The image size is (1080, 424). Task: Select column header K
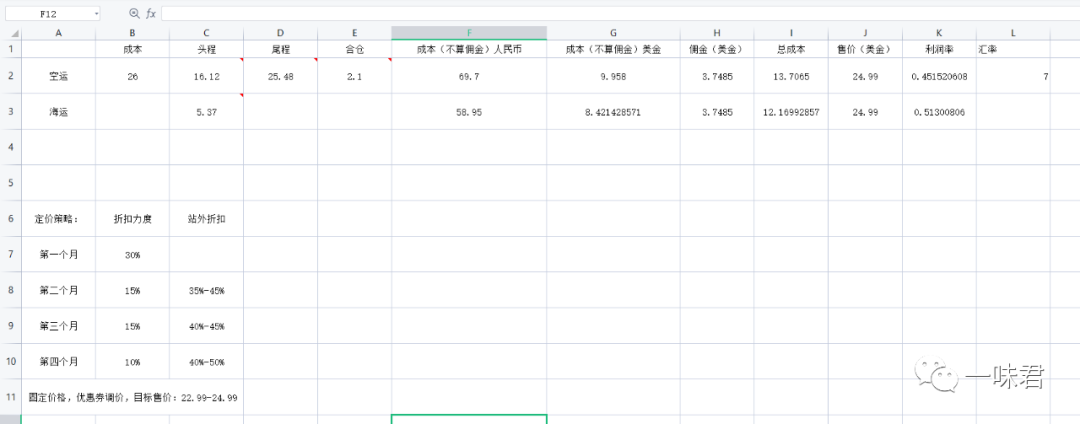coord(939,33)
